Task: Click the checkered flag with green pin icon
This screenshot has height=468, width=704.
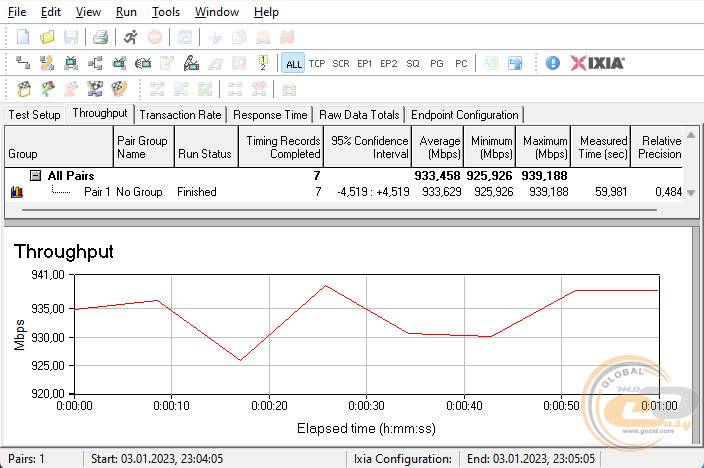Action: [x=47, y=89]
